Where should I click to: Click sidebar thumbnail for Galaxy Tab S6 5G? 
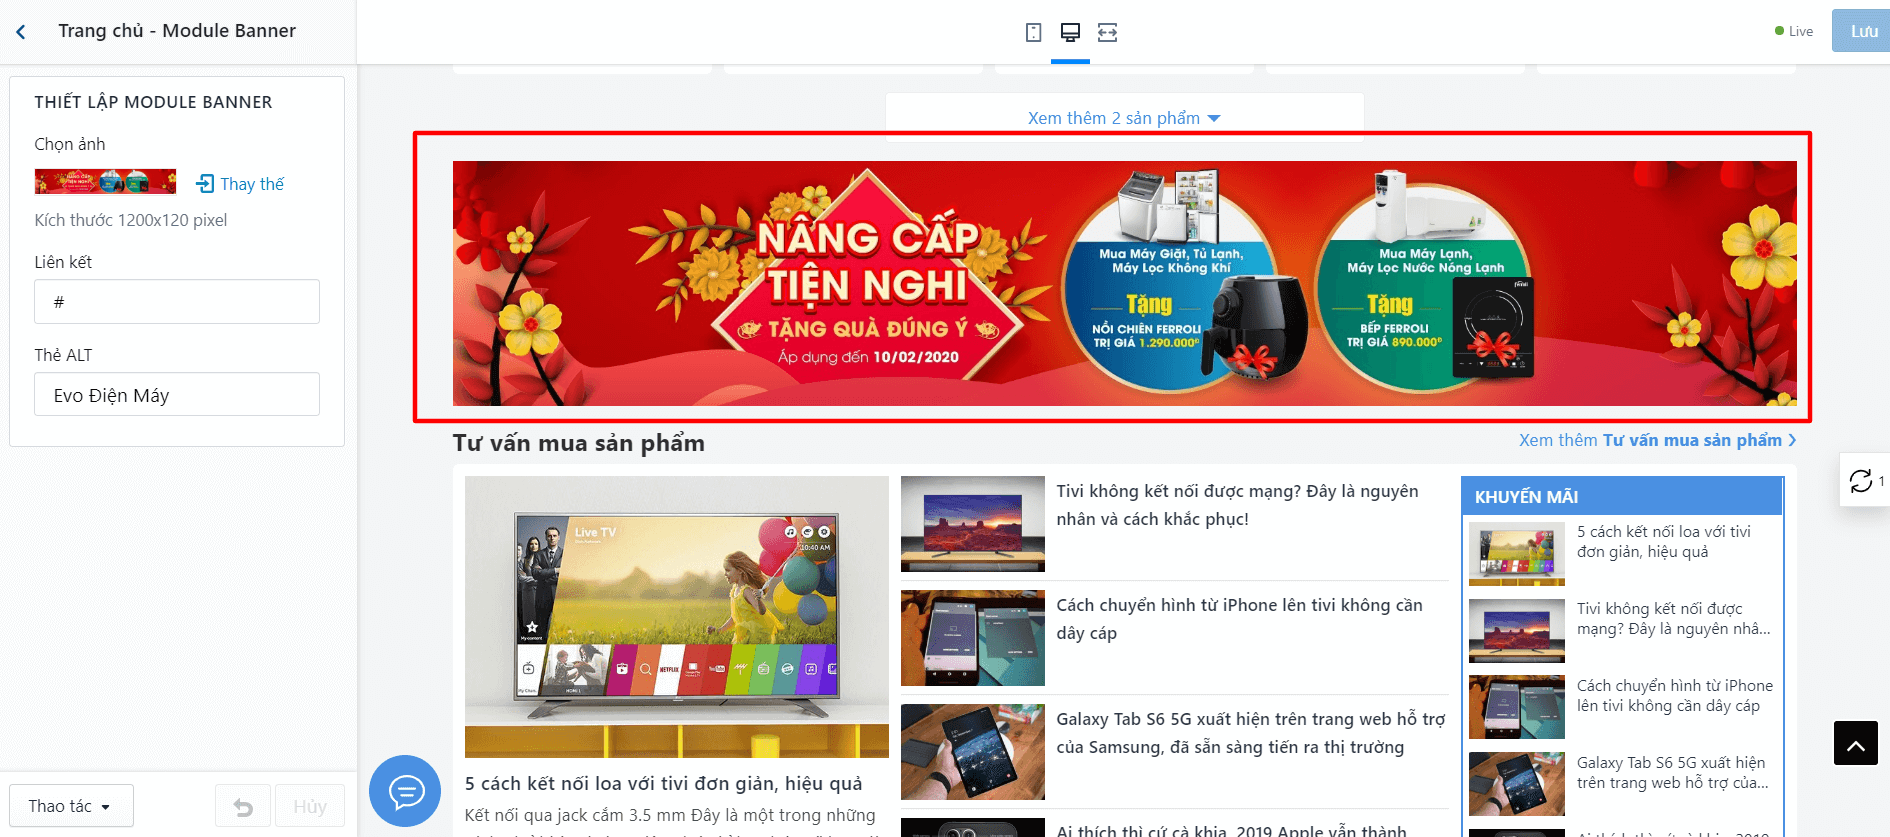click(x=1517, y=784)
